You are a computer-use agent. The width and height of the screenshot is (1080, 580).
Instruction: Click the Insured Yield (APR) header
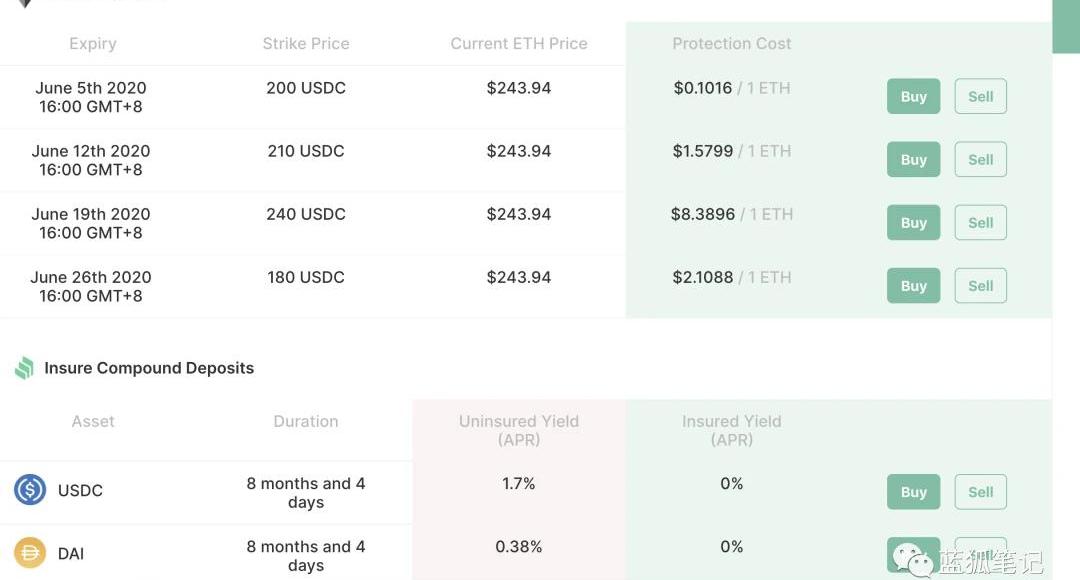731,430
